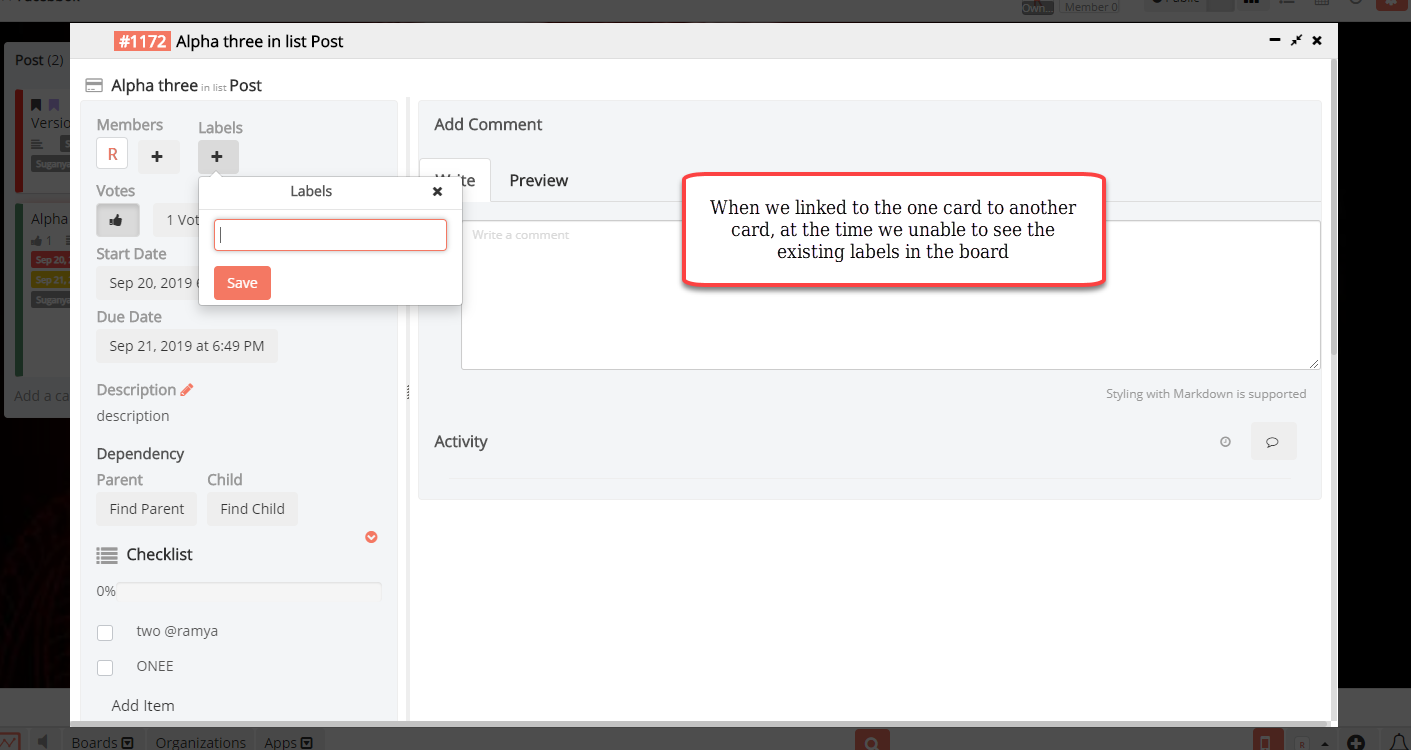
Task: Click the panel splitter handle
Action: pyautogui.click(x=408, y=393)
